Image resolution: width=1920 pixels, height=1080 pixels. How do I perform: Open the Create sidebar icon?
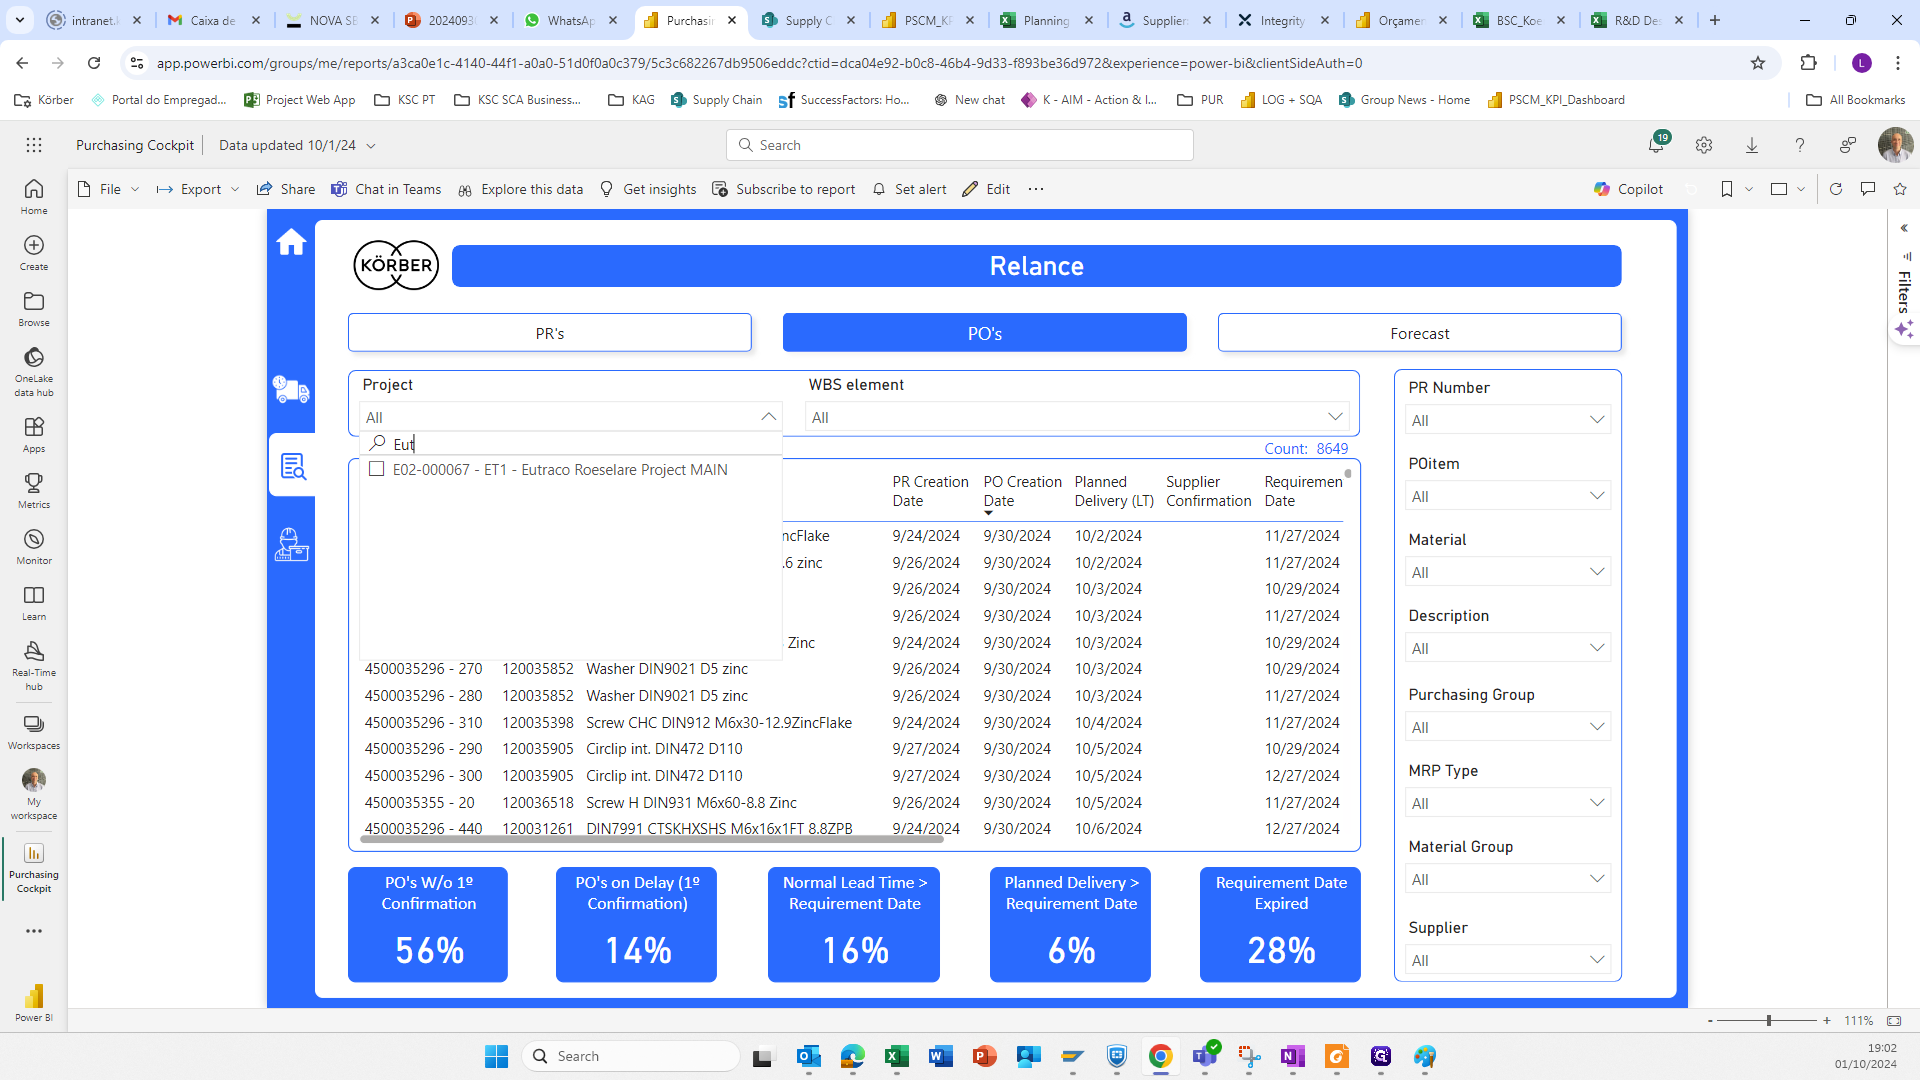point(34,252)
